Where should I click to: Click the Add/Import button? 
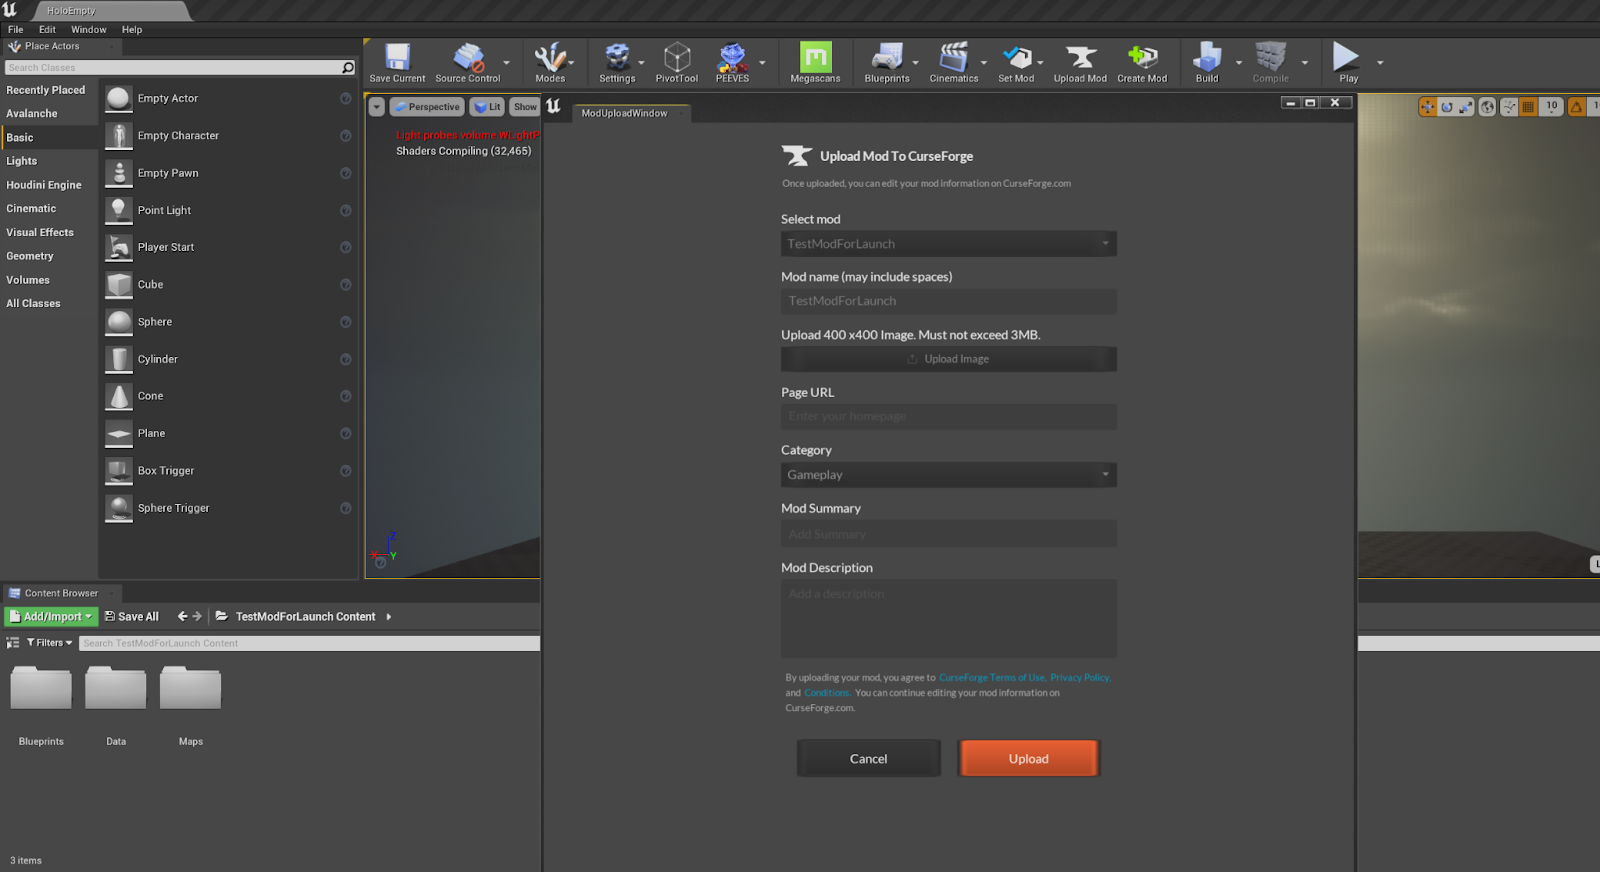coord(51,617)
